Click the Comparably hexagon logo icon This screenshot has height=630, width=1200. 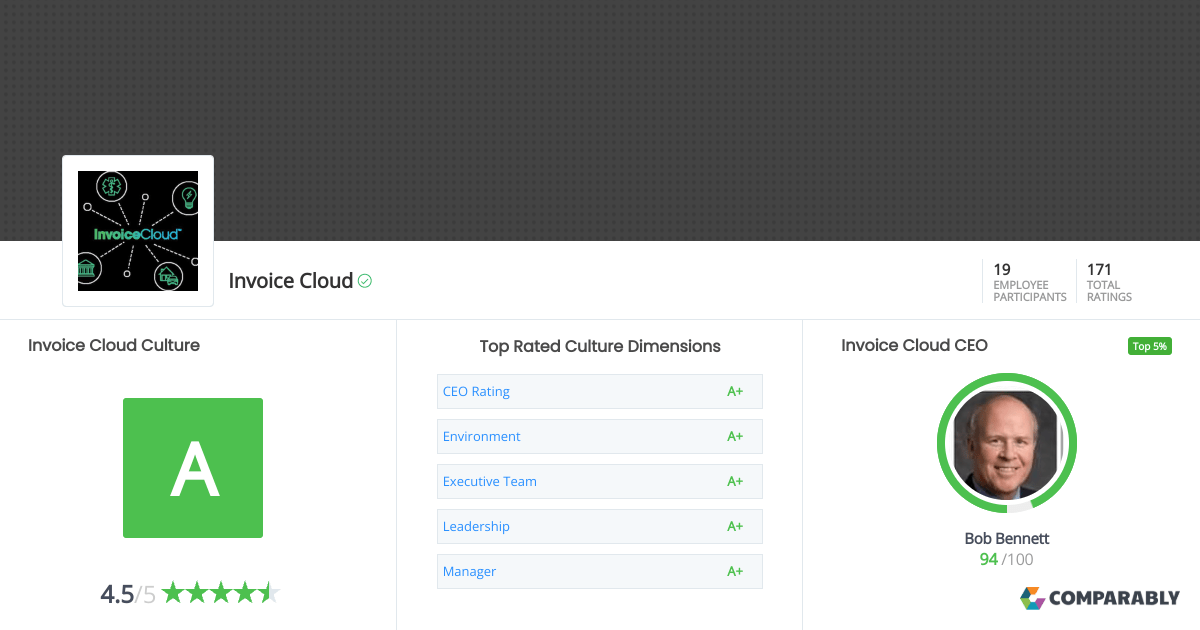pyautogui.click(x=1032, y=598)
